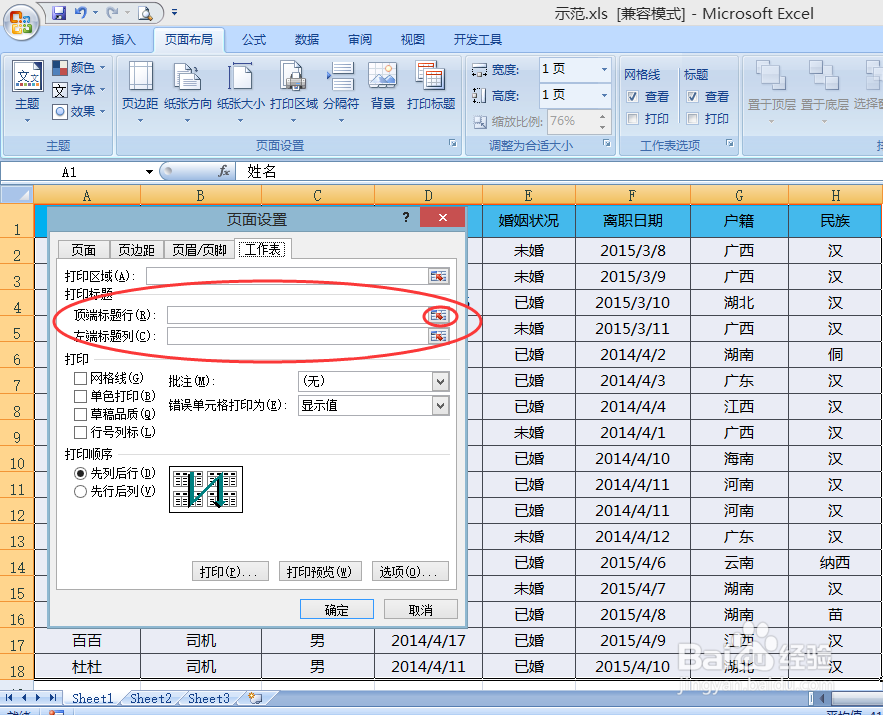Screen dimensions: 883x715
Task: Click the fx insert function icon
Action: [224, 171]
